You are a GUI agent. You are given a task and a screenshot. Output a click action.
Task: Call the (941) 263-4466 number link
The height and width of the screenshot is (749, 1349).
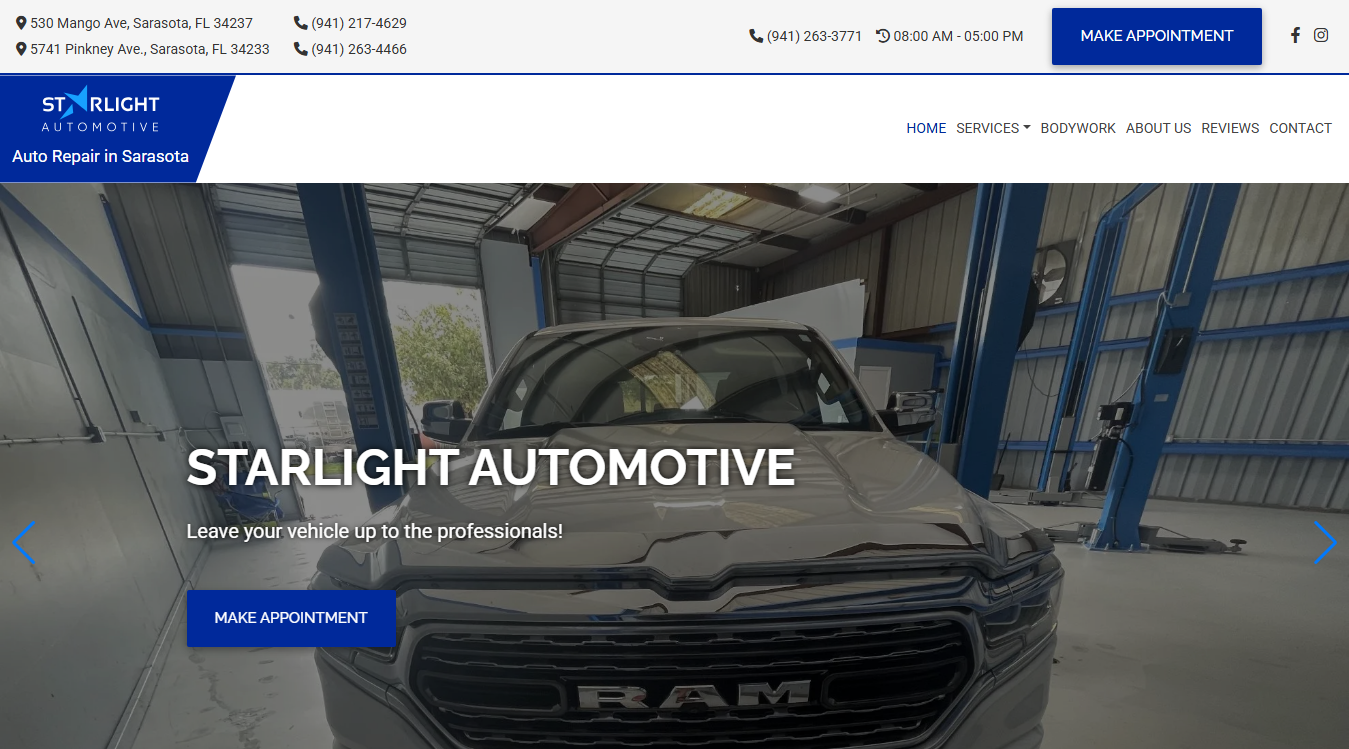point(359,49)
